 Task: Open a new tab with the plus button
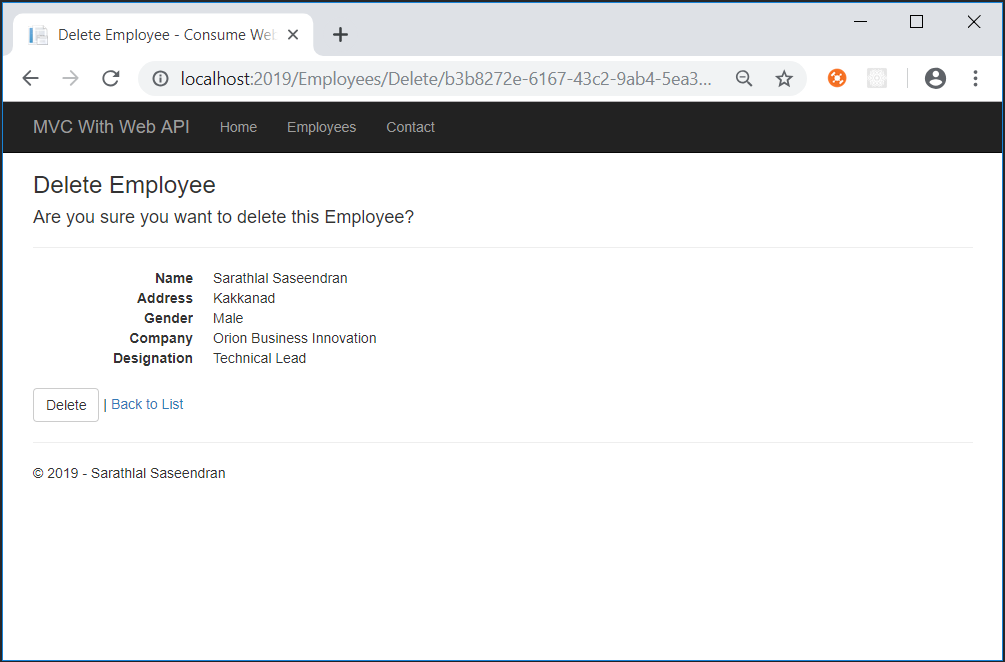point(340,33)
